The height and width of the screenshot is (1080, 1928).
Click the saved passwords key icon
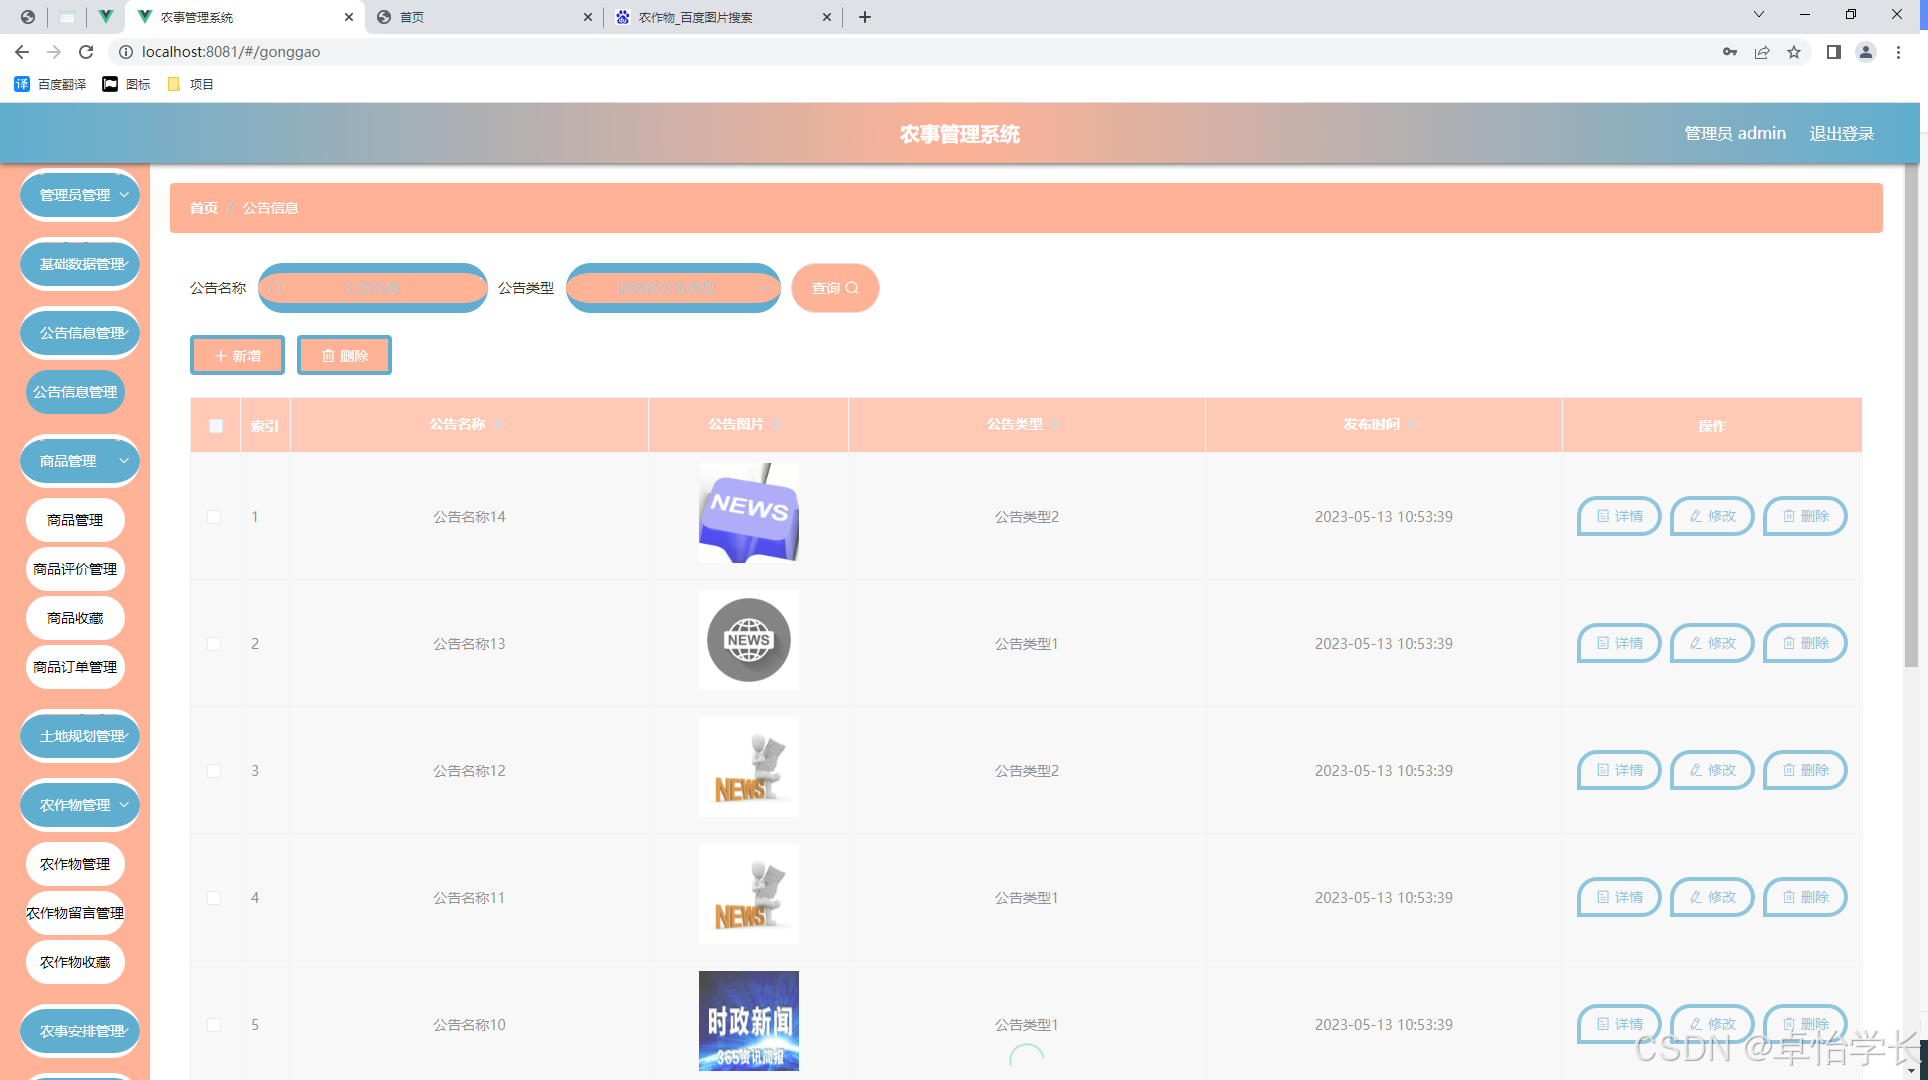coord(1729,52)
